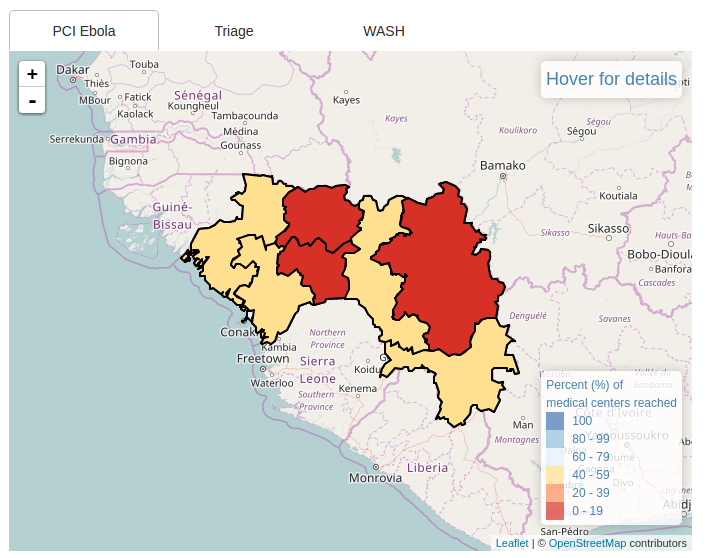The width and height of the screenshot is (709, 558).
Task: Select the WASH tab
Action: tap(384, 31)
